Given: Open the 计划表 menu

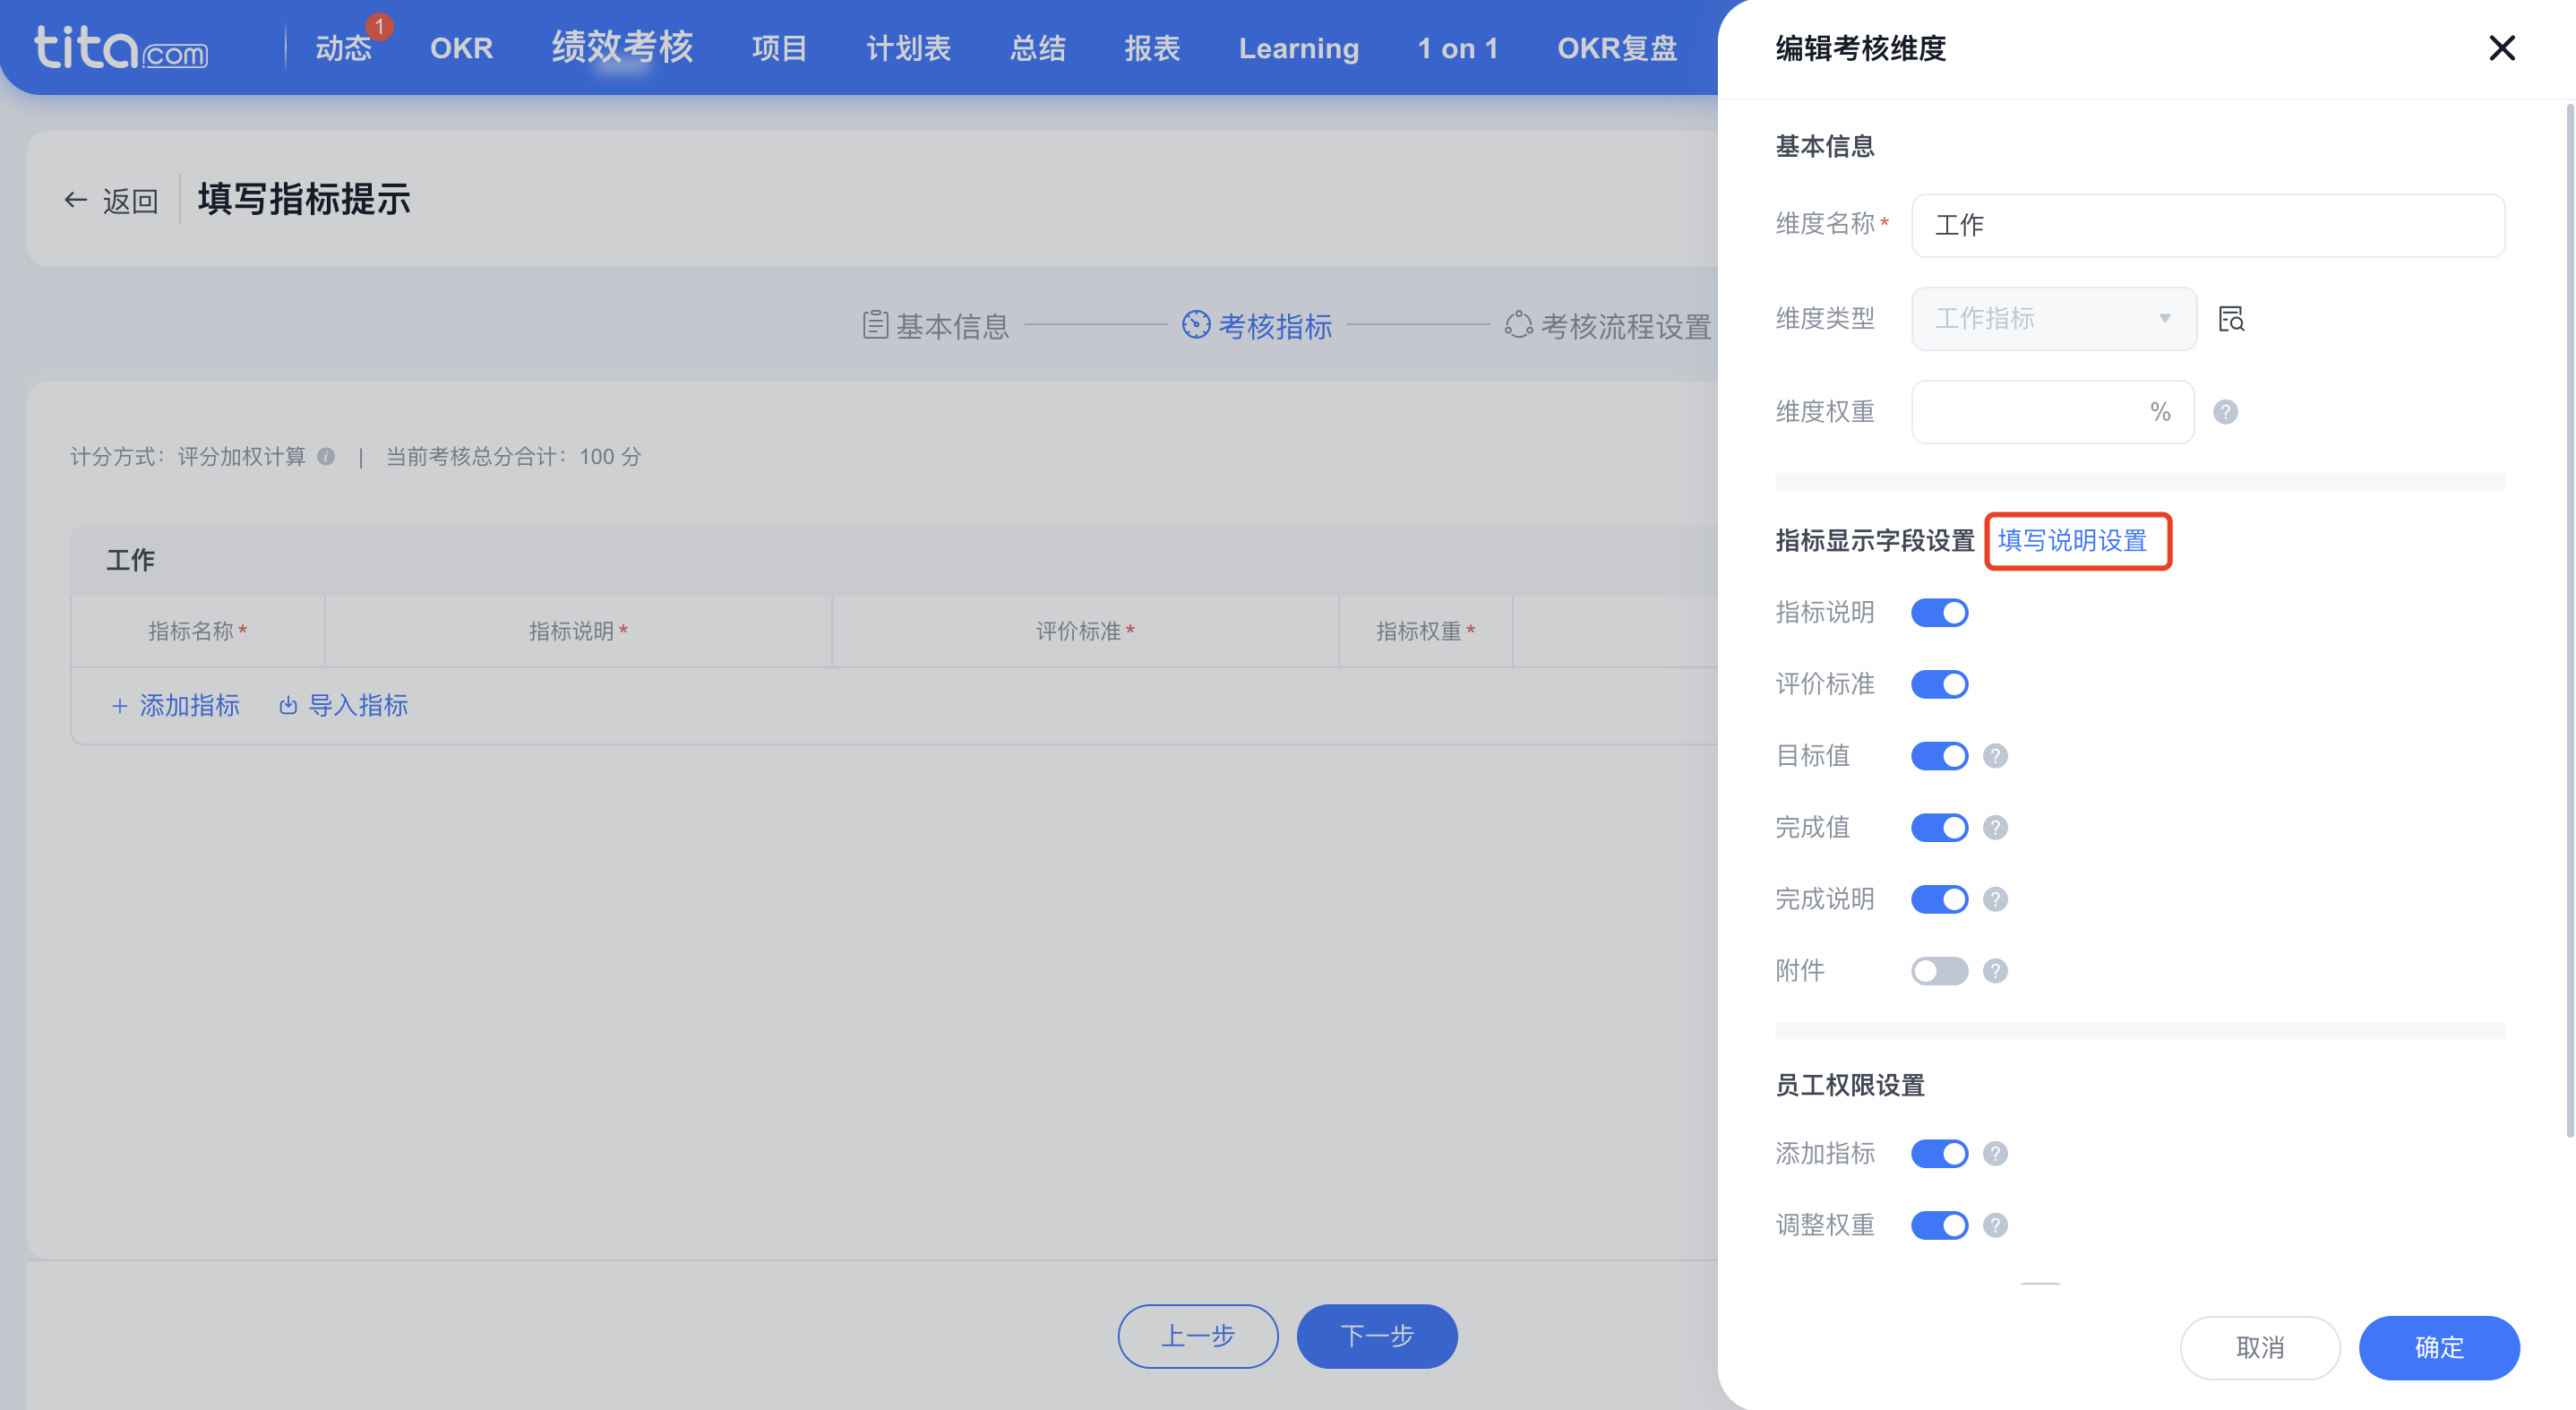Looking at the screenshot, I should pos(908,48).
